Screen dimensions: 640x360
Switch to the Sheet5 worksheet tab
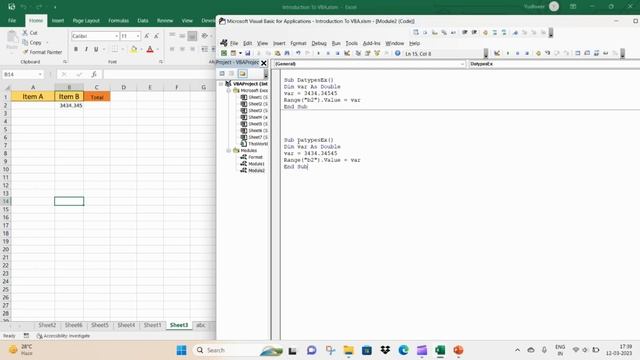tap(100, 325)
